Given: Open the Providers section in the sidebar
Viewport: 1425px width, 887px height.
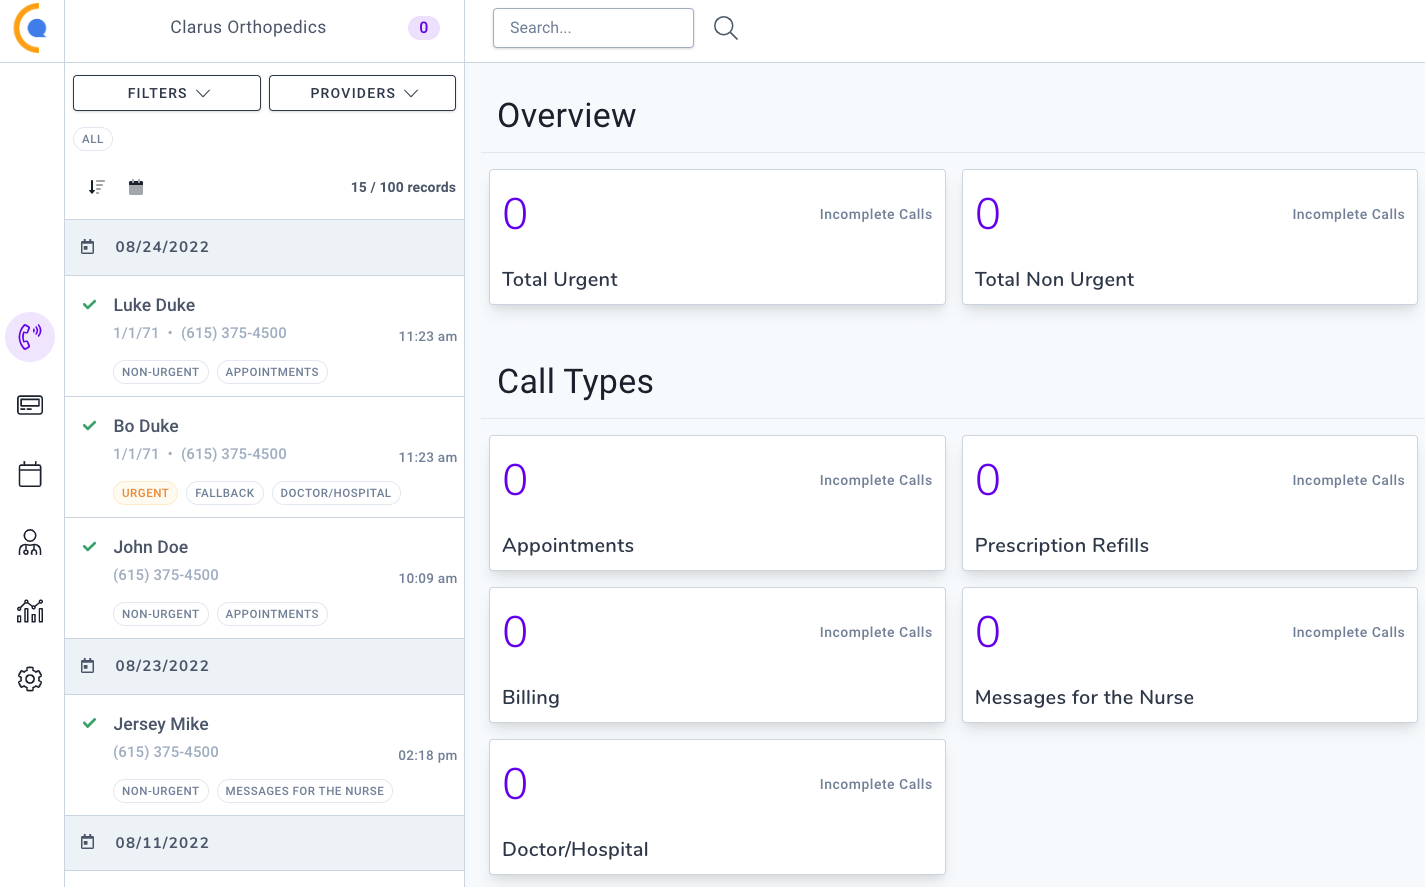Looking at the screenshot, I should click(x=30, y=542).
